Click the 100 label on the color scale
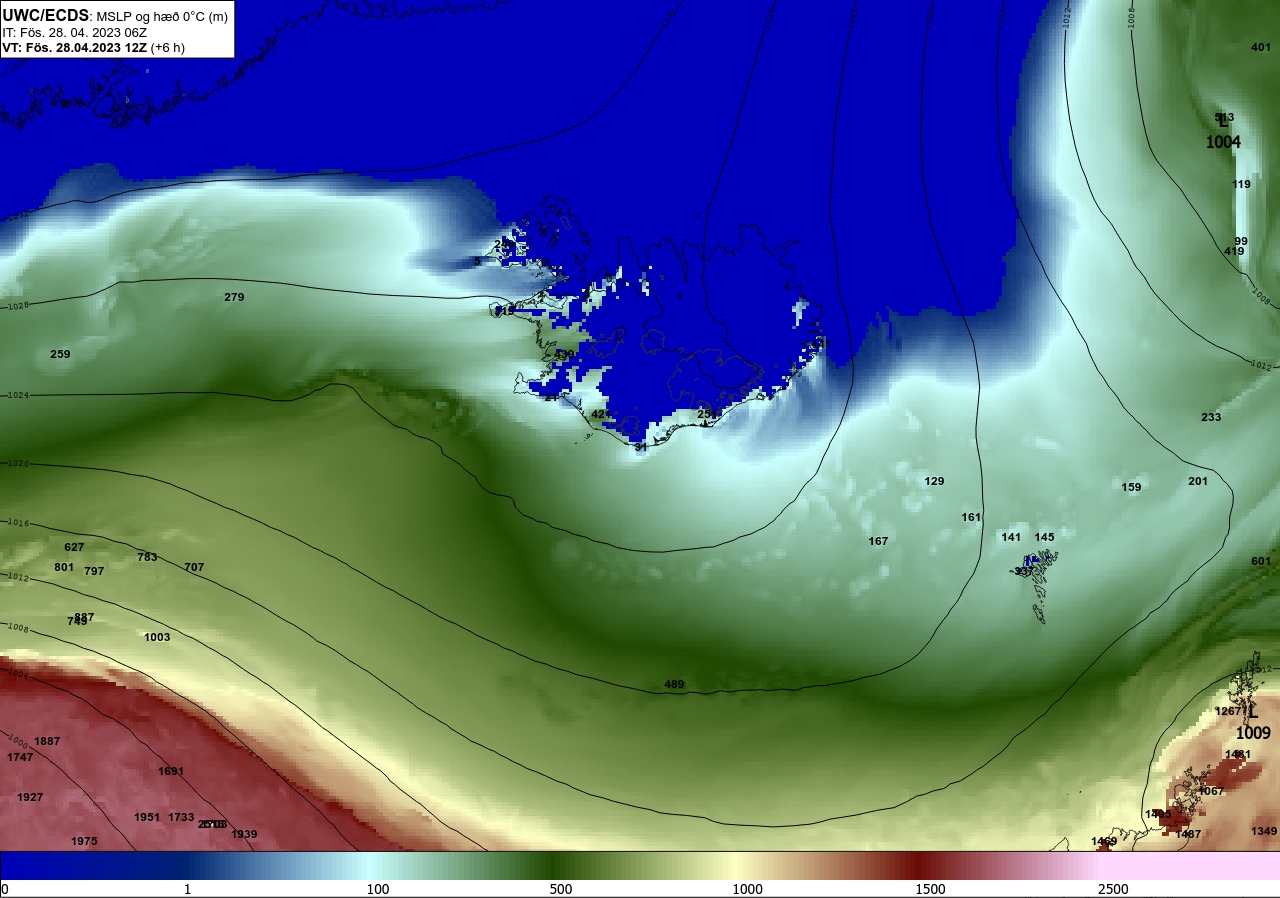The width and height of the screenshot is (1280, 898). point(377,889)
